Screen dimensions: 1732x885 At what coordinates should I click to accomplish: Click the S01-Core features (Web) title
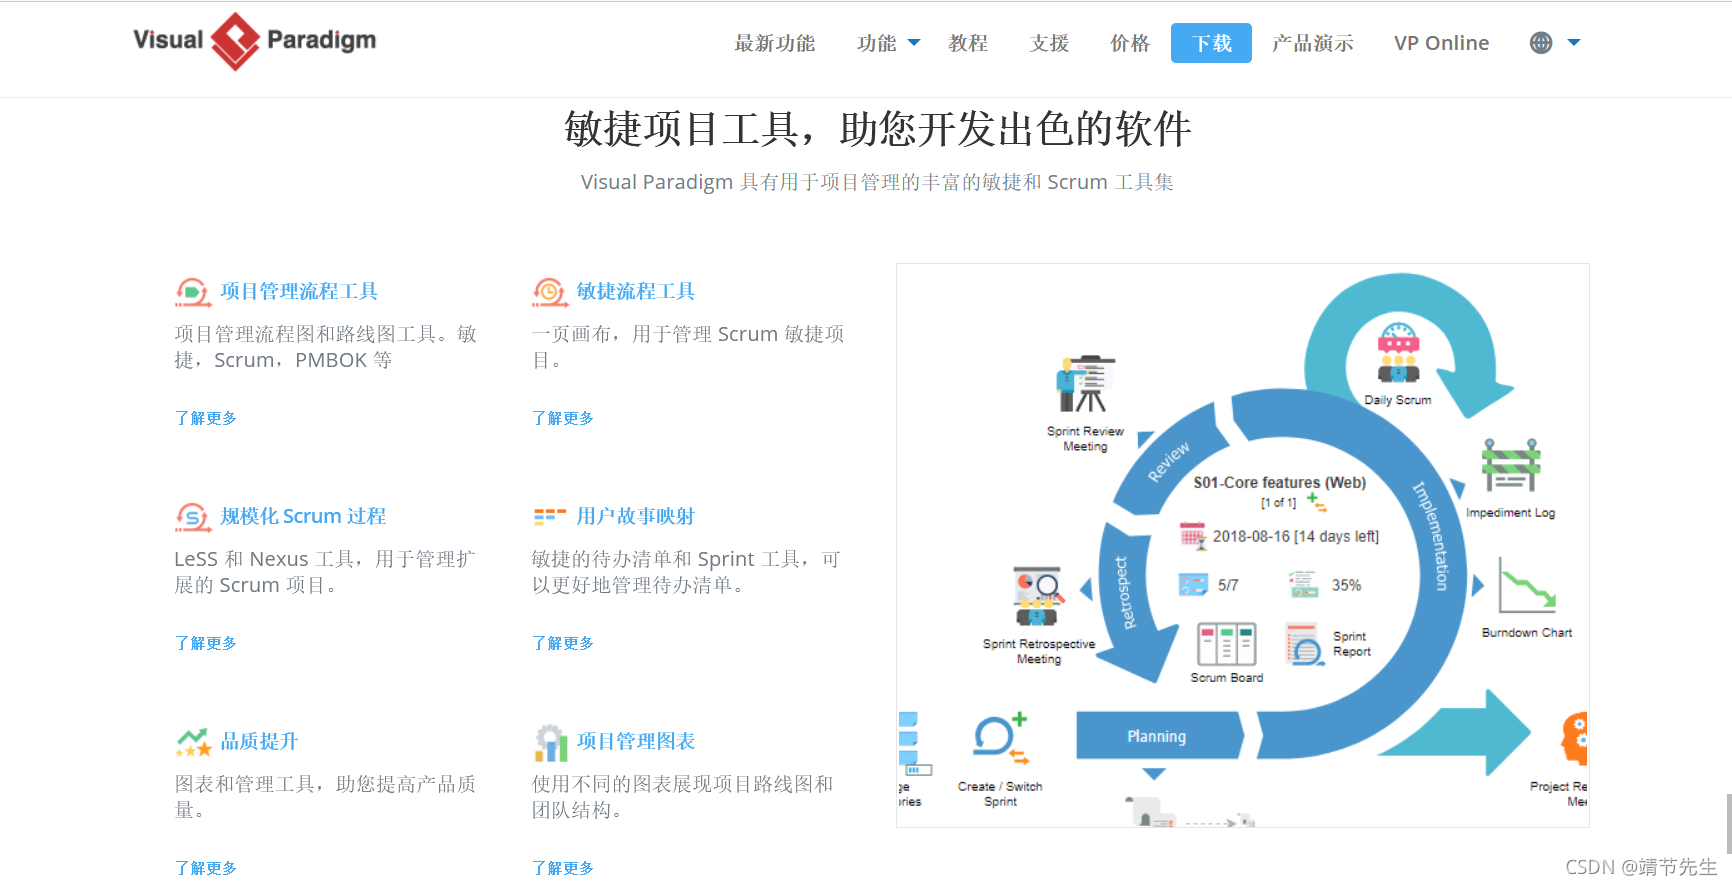point(1279,482)
